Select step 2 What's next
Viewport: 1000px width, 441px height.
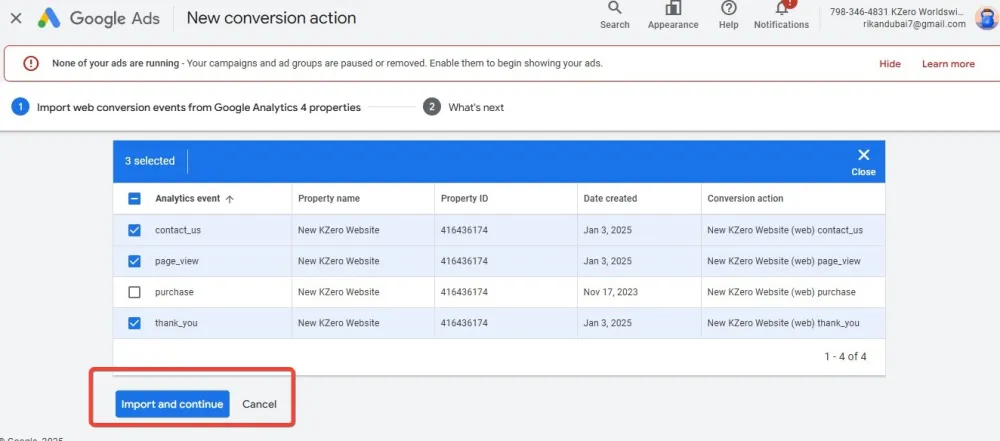click(x=464, y=107)
